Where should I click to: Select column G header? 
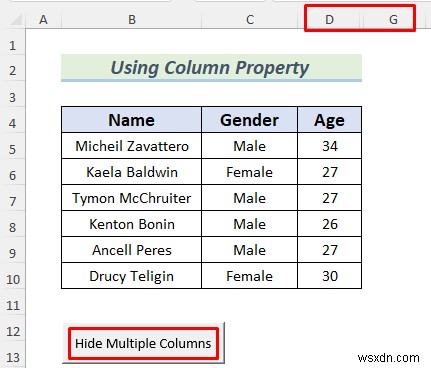pyautogui.click(x=393, y=20)
